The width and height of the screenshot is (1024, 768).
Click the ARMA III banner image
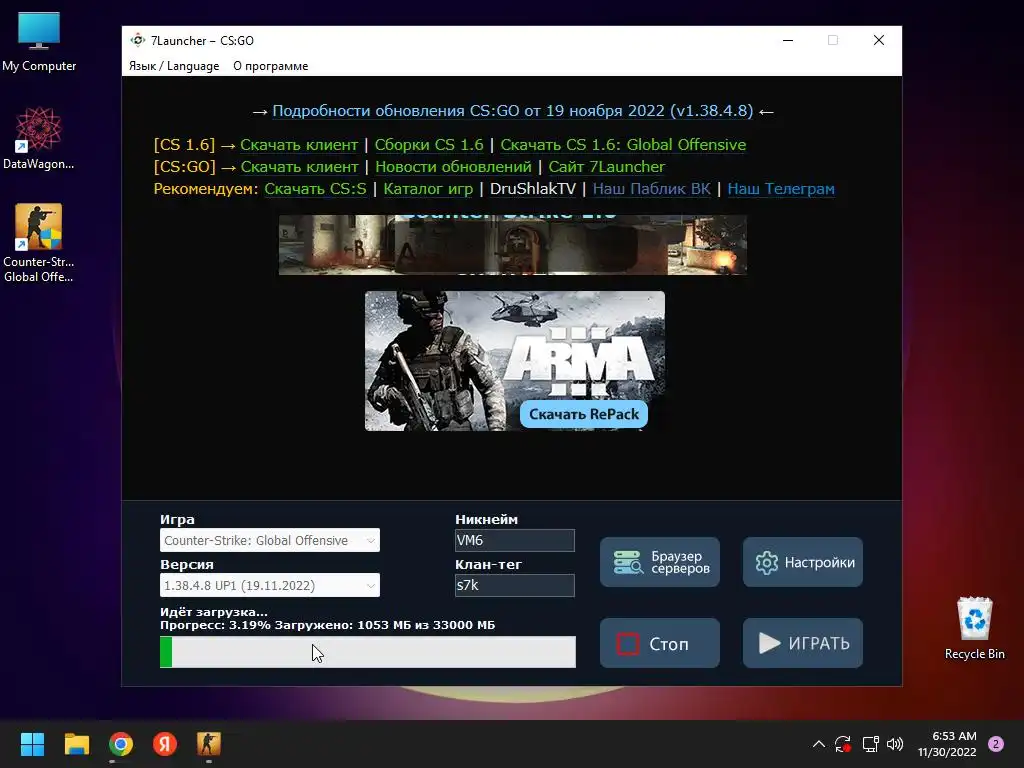coord(515,361)
